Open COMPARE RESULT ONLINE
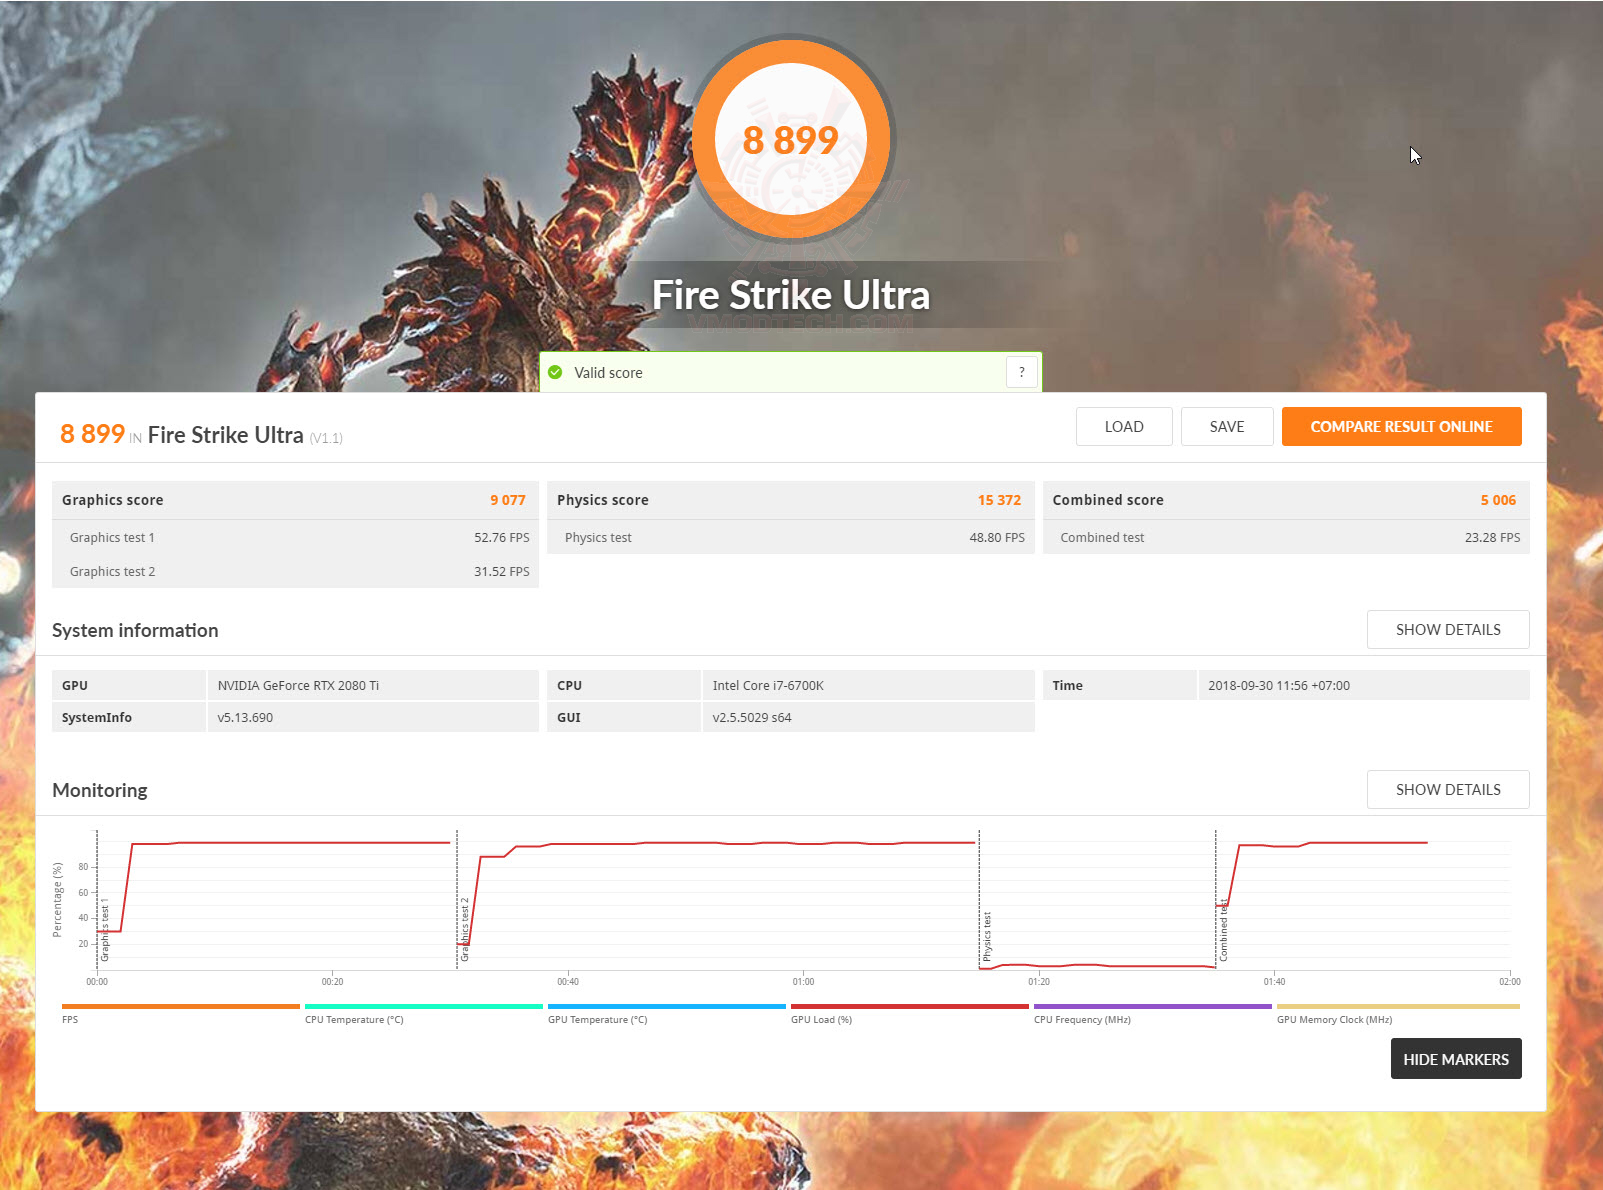The width and height of the screenshot is (1603, 1190). pyautogui.click(x=1401, y=426)
